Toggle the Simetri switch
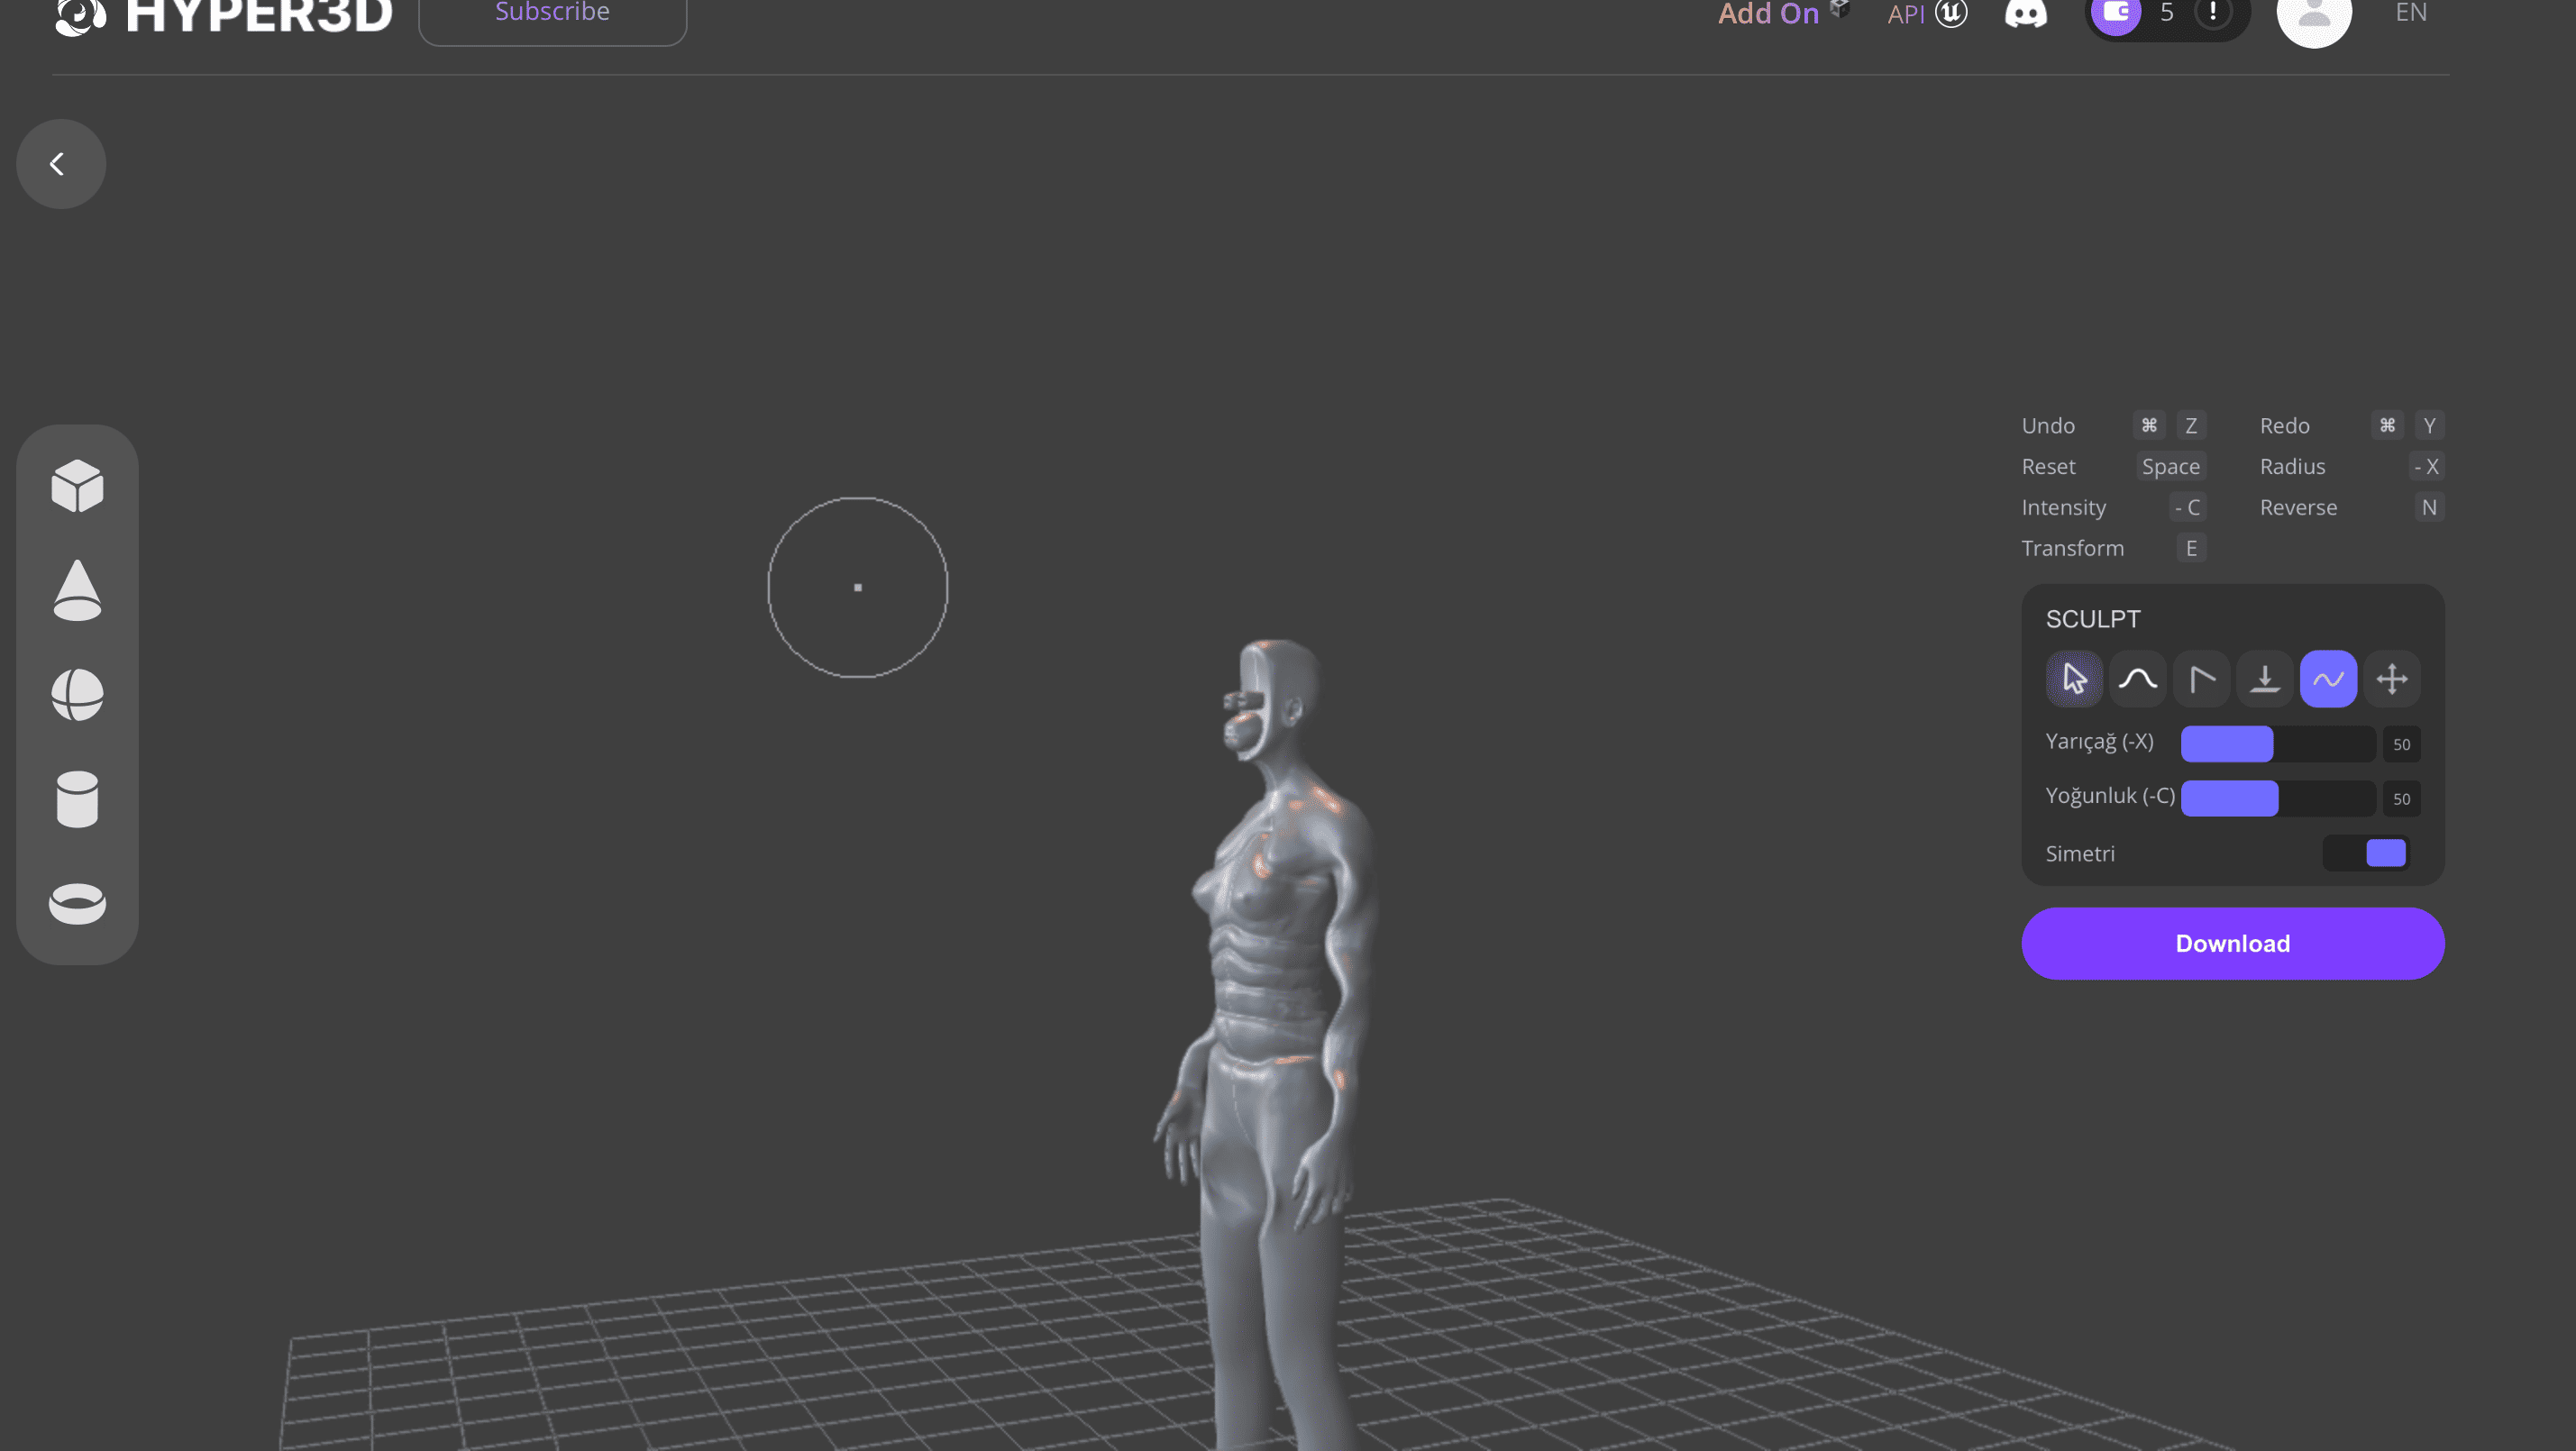Viewport: 2576px width, 1451px height. (x=2366, y=853)
